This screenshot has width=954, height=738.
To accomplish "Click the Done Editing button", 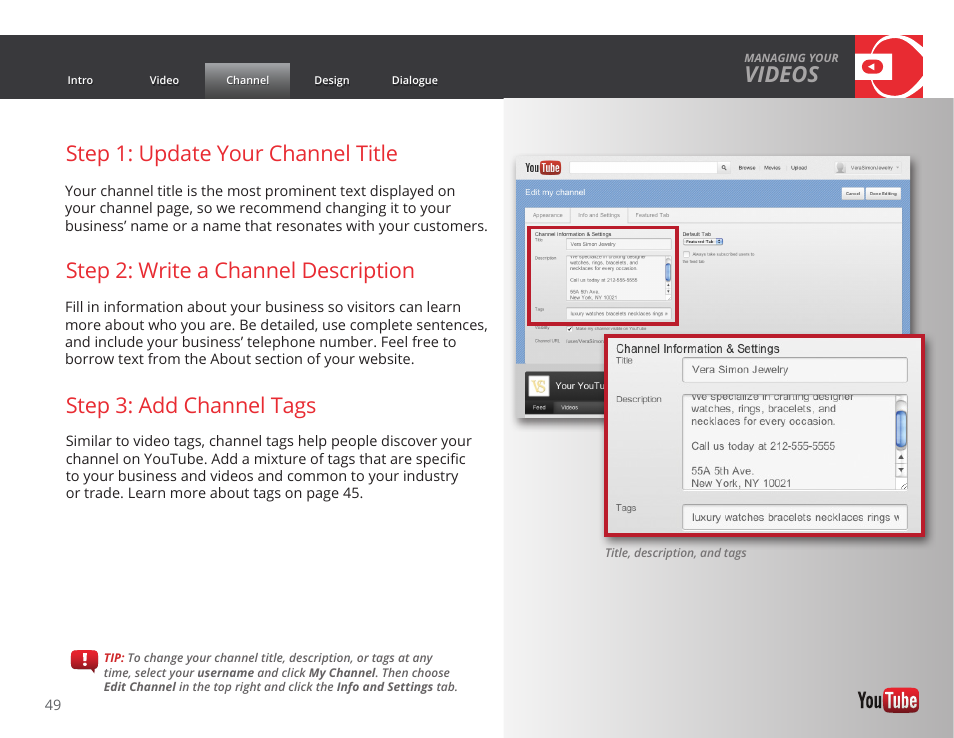I will click(x=883, y=193).
